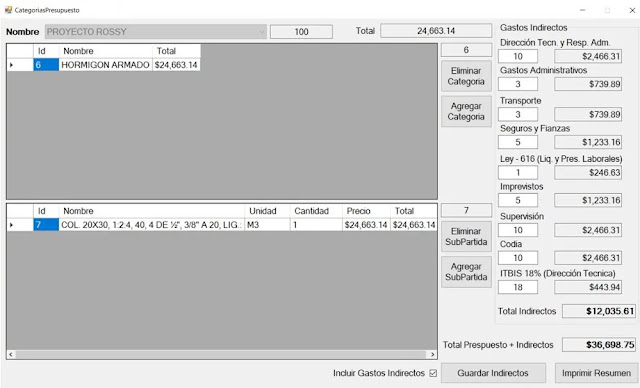Click Gastos Administrativos amount field
The image size is (640, 388).
pyautogui.click(x=588, y=84)
